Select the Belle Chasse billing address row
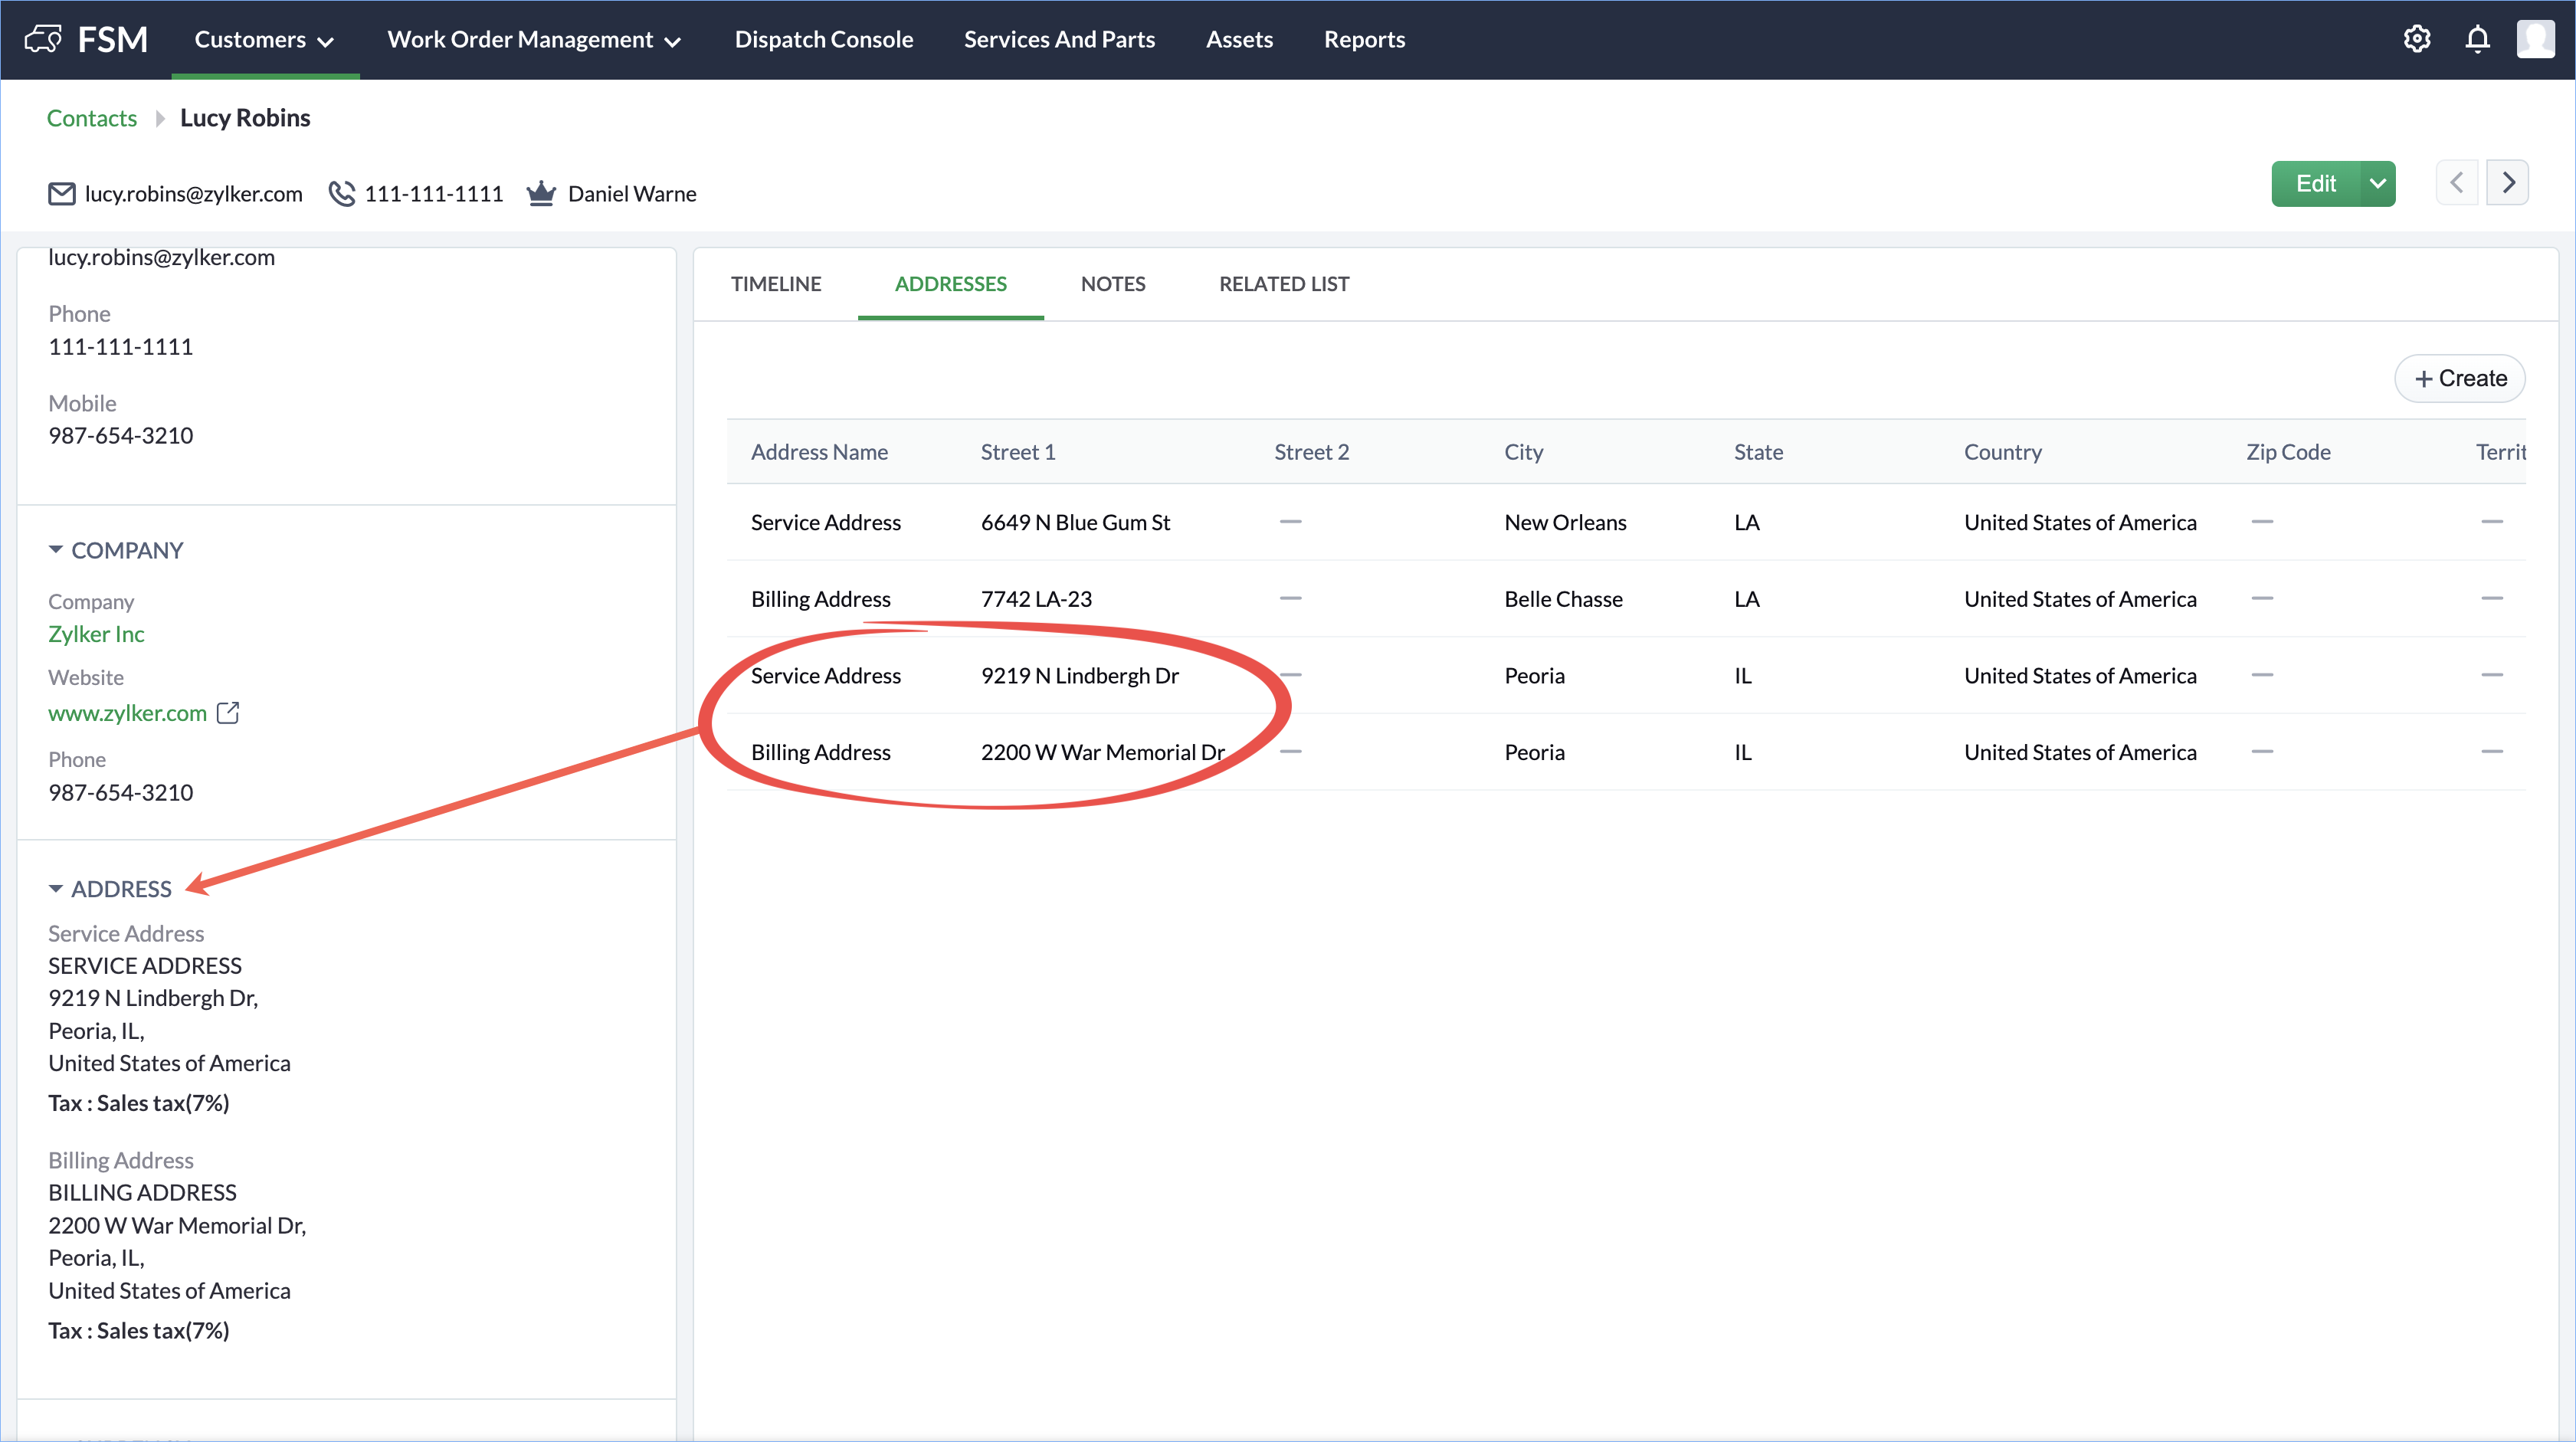Viewport: 2576px width, 1442px height. tap(1563, 599)
